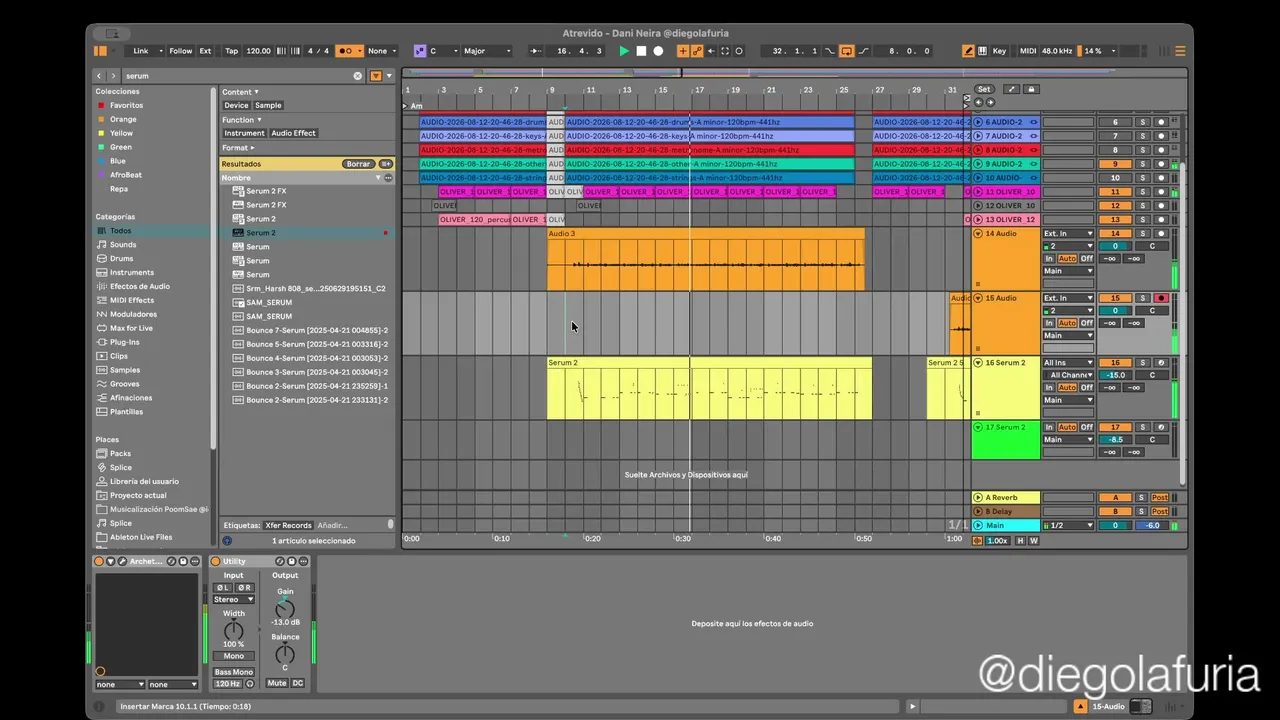The height and width of the screenshot is (720, 1280).
Task: Open Utility Stereo channel mode dropdown
Action: pos(234,600)
